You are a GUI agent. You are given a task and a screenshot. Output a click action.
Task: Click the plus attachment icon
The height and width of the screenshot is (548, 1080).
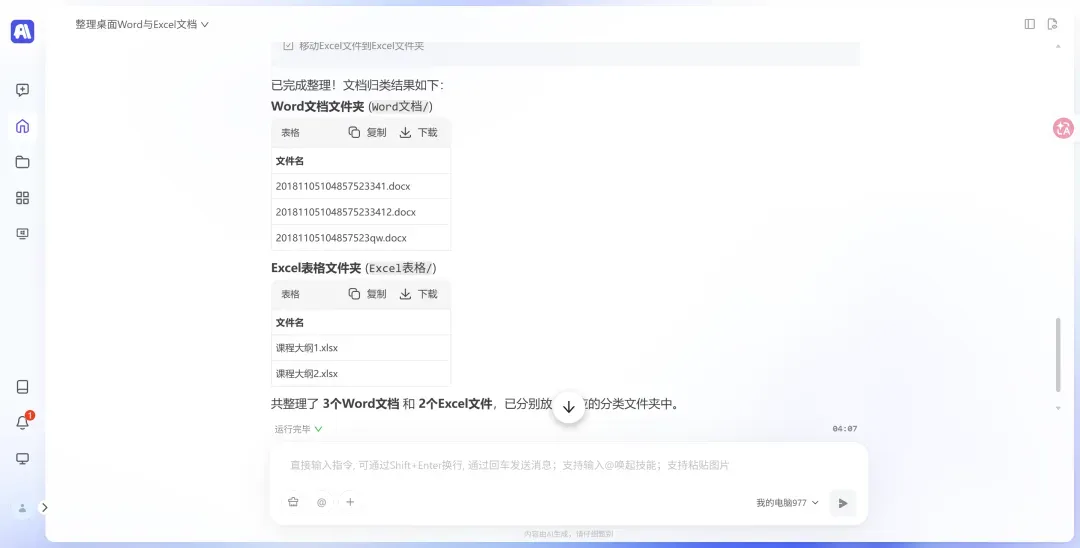point(350,502)
